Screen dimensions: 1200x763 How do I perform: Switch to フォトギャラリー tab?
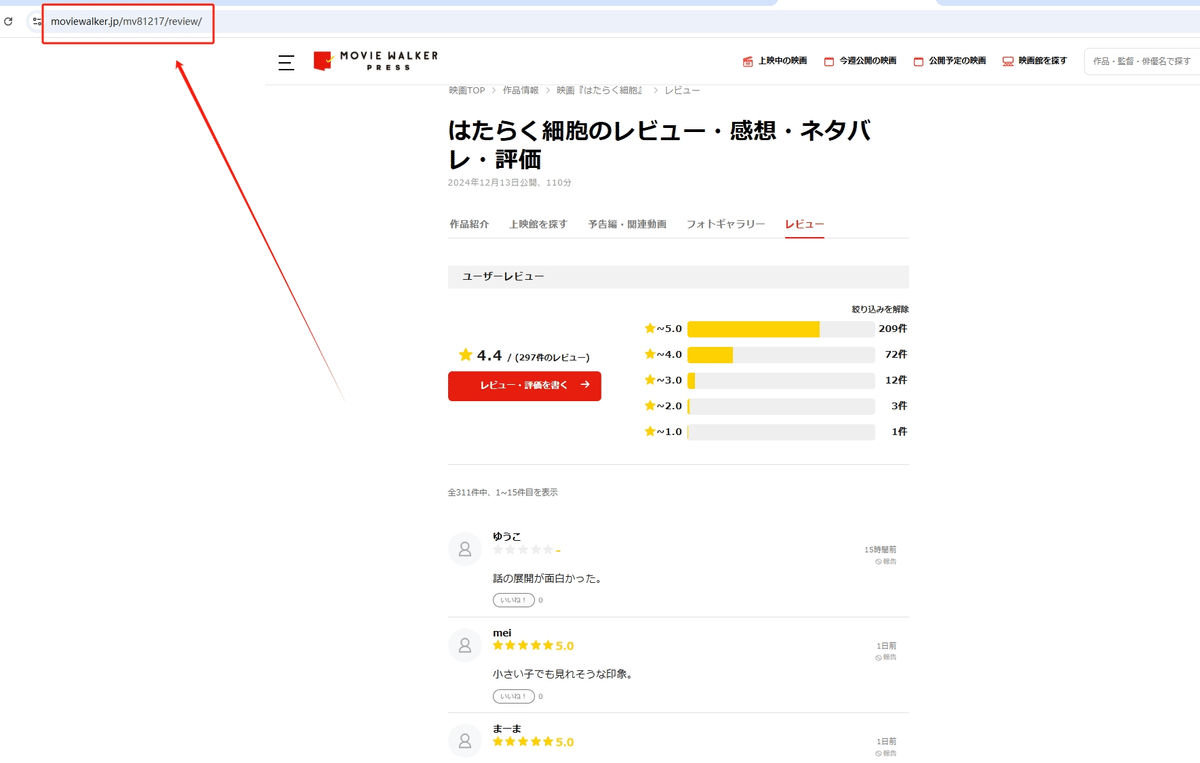(x=726, y=224)
